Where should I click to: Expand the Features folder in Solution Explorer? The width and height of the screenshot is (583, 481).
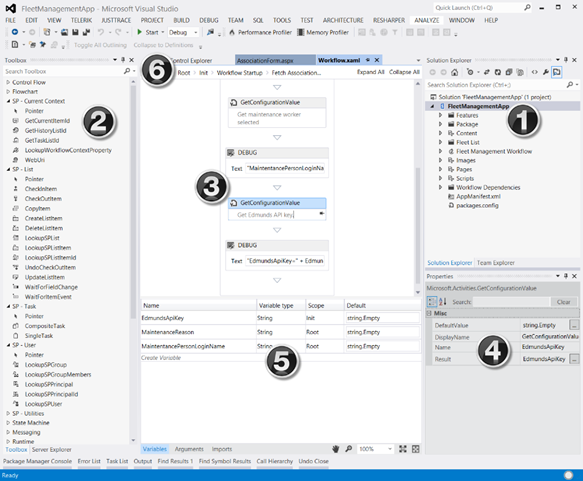pos(440,115)
